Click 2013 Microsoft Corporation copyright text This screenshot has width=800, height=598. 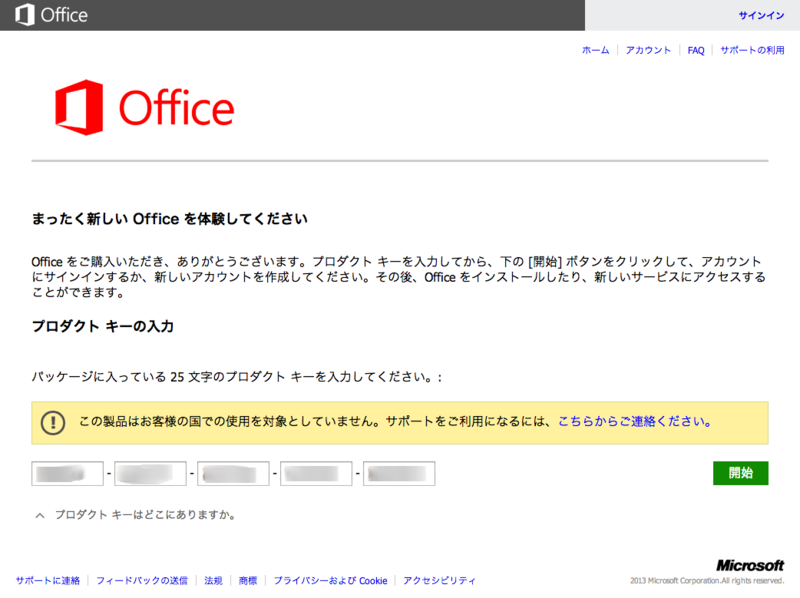point(707,581)
